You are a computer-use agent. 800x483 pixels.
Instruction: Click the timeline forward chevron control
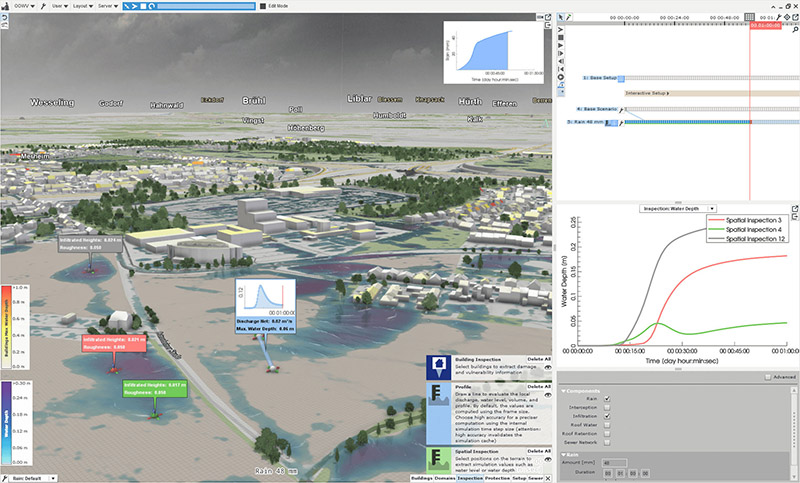pos(561,30)
